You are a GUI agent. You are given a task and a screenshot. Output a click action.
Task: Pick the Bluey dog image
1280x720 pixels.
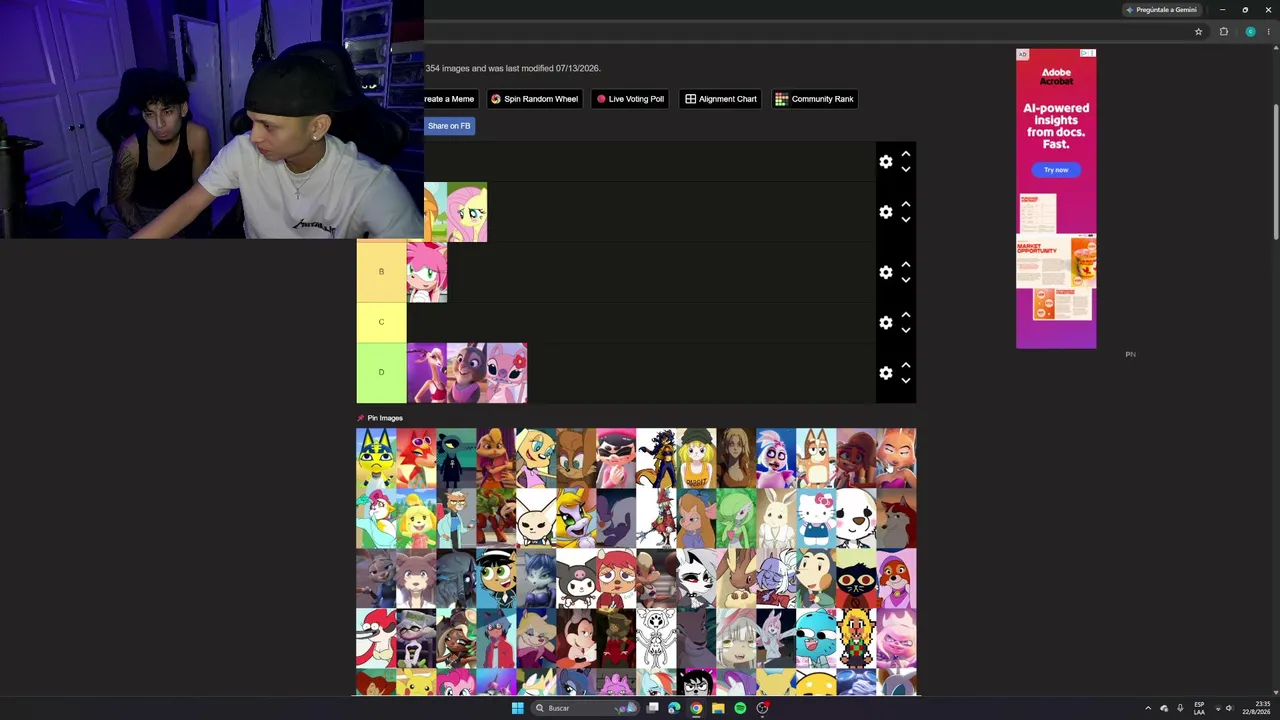[816, 458]
